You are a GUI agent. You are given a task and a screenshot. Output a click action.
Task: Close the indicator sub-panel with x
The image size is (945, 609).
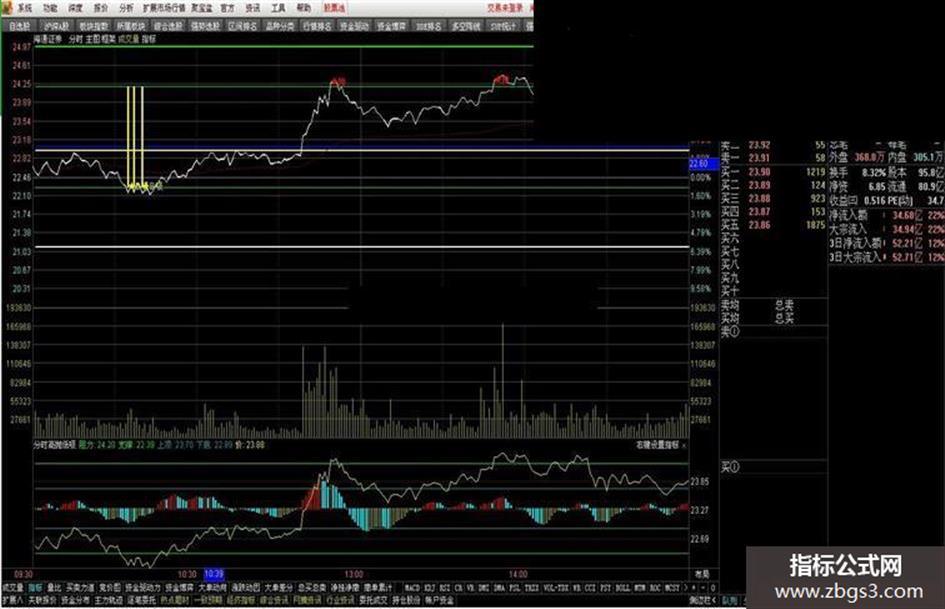click(x=684, y=445)
